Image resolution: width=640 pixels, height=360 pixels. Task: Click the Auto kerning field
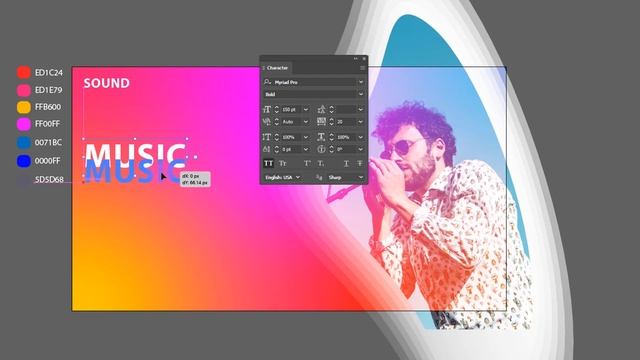(x=291, y=122)
